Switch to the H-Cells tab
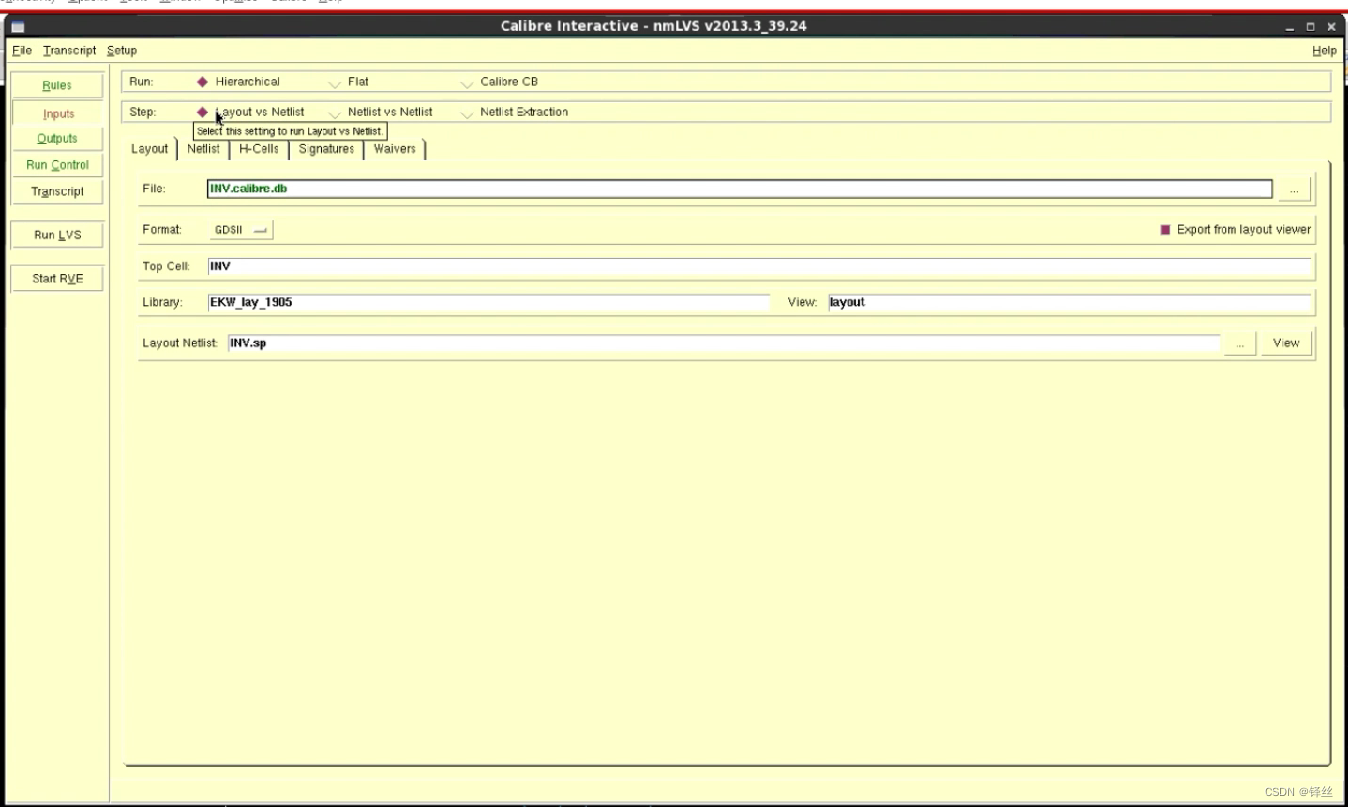 click(x=259, y=149)
